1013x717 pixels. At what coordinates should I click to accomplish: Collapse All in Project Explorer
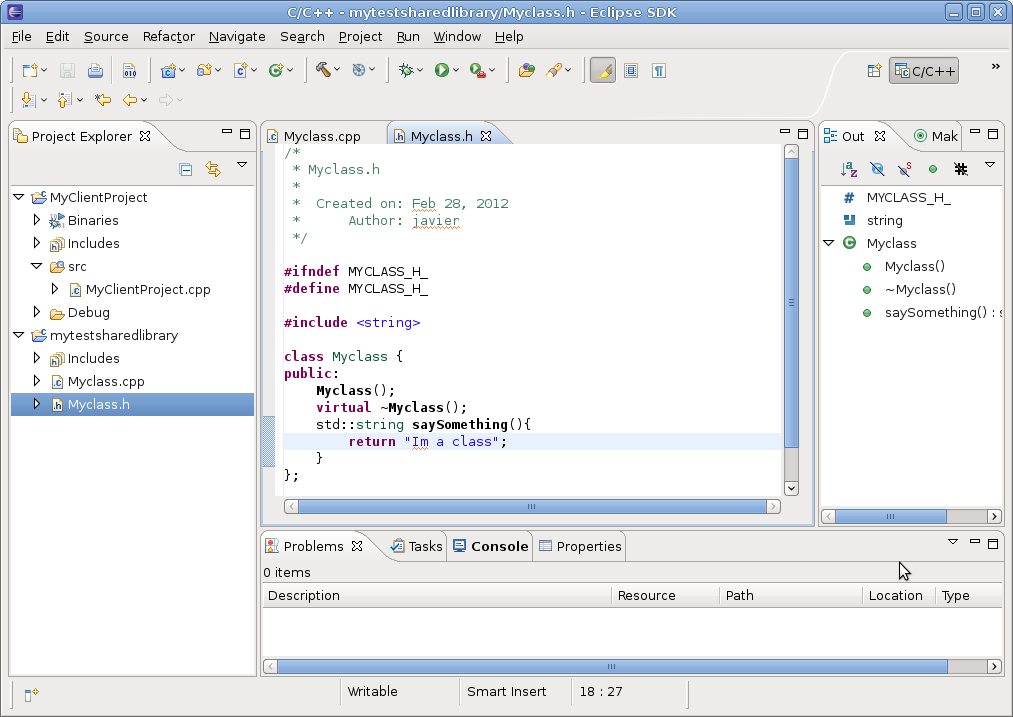coord(185,170)
